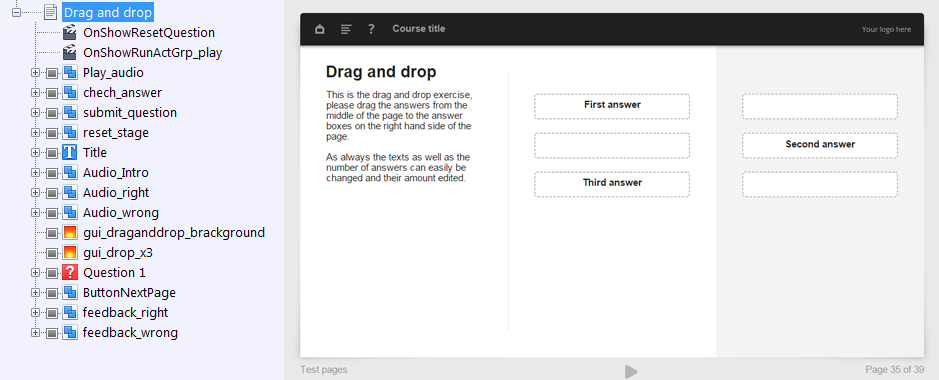Click the OnShowResetQuestion action icon

point(70,32)
